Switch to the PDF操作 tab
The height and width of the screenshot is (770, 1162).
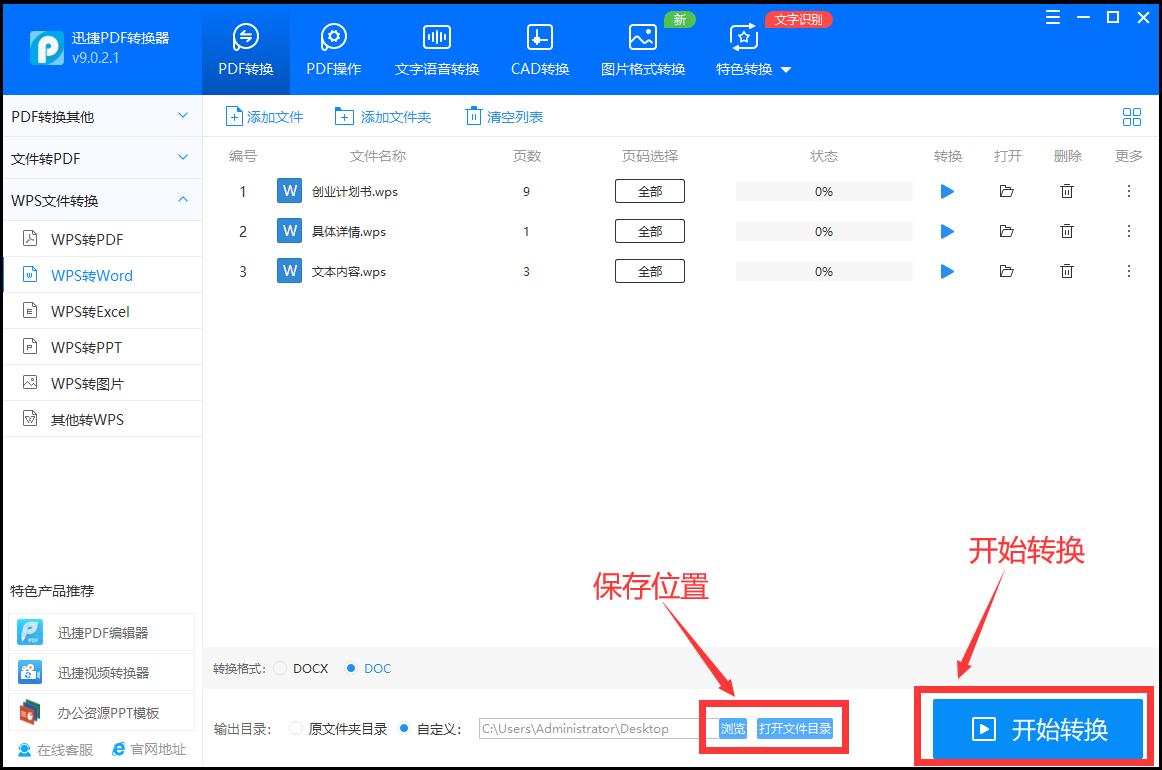point(333,48)
